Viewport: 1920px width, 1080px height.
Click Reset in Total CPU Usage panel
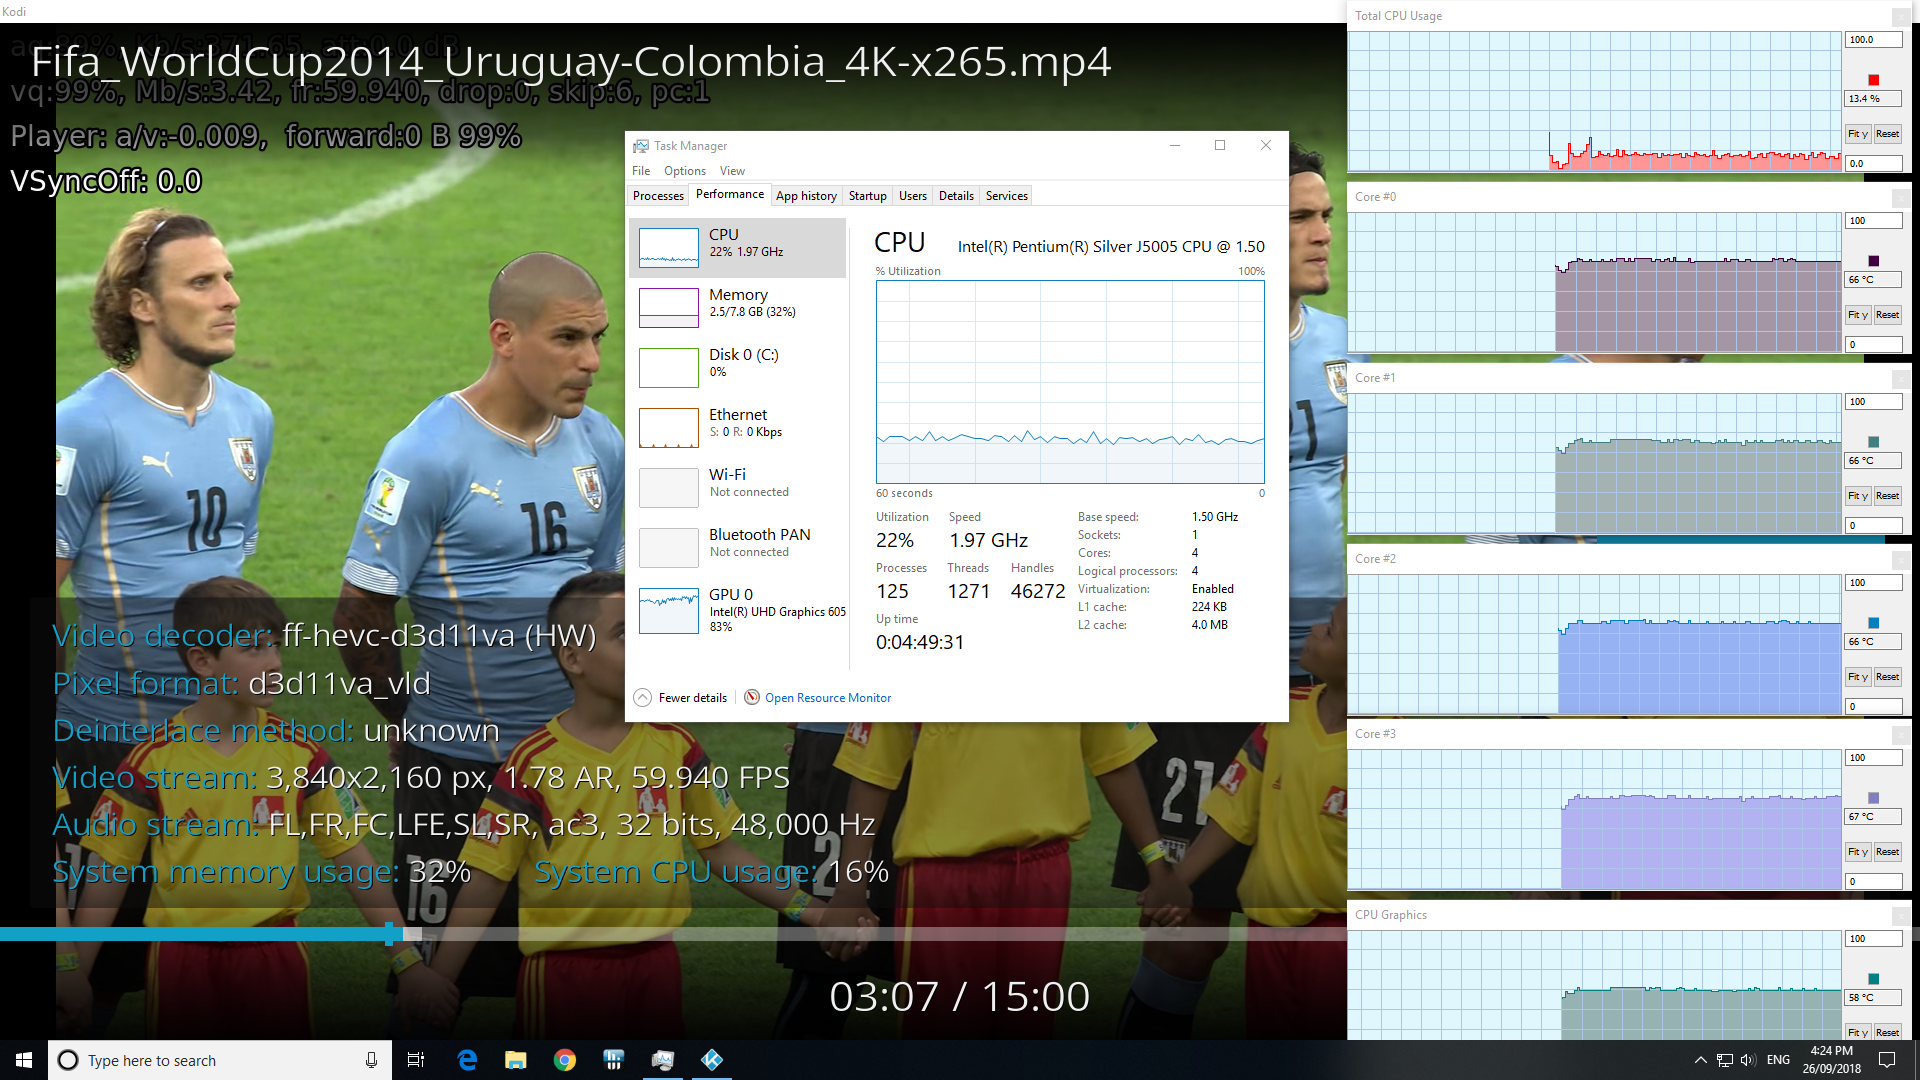coord(1888,134)
